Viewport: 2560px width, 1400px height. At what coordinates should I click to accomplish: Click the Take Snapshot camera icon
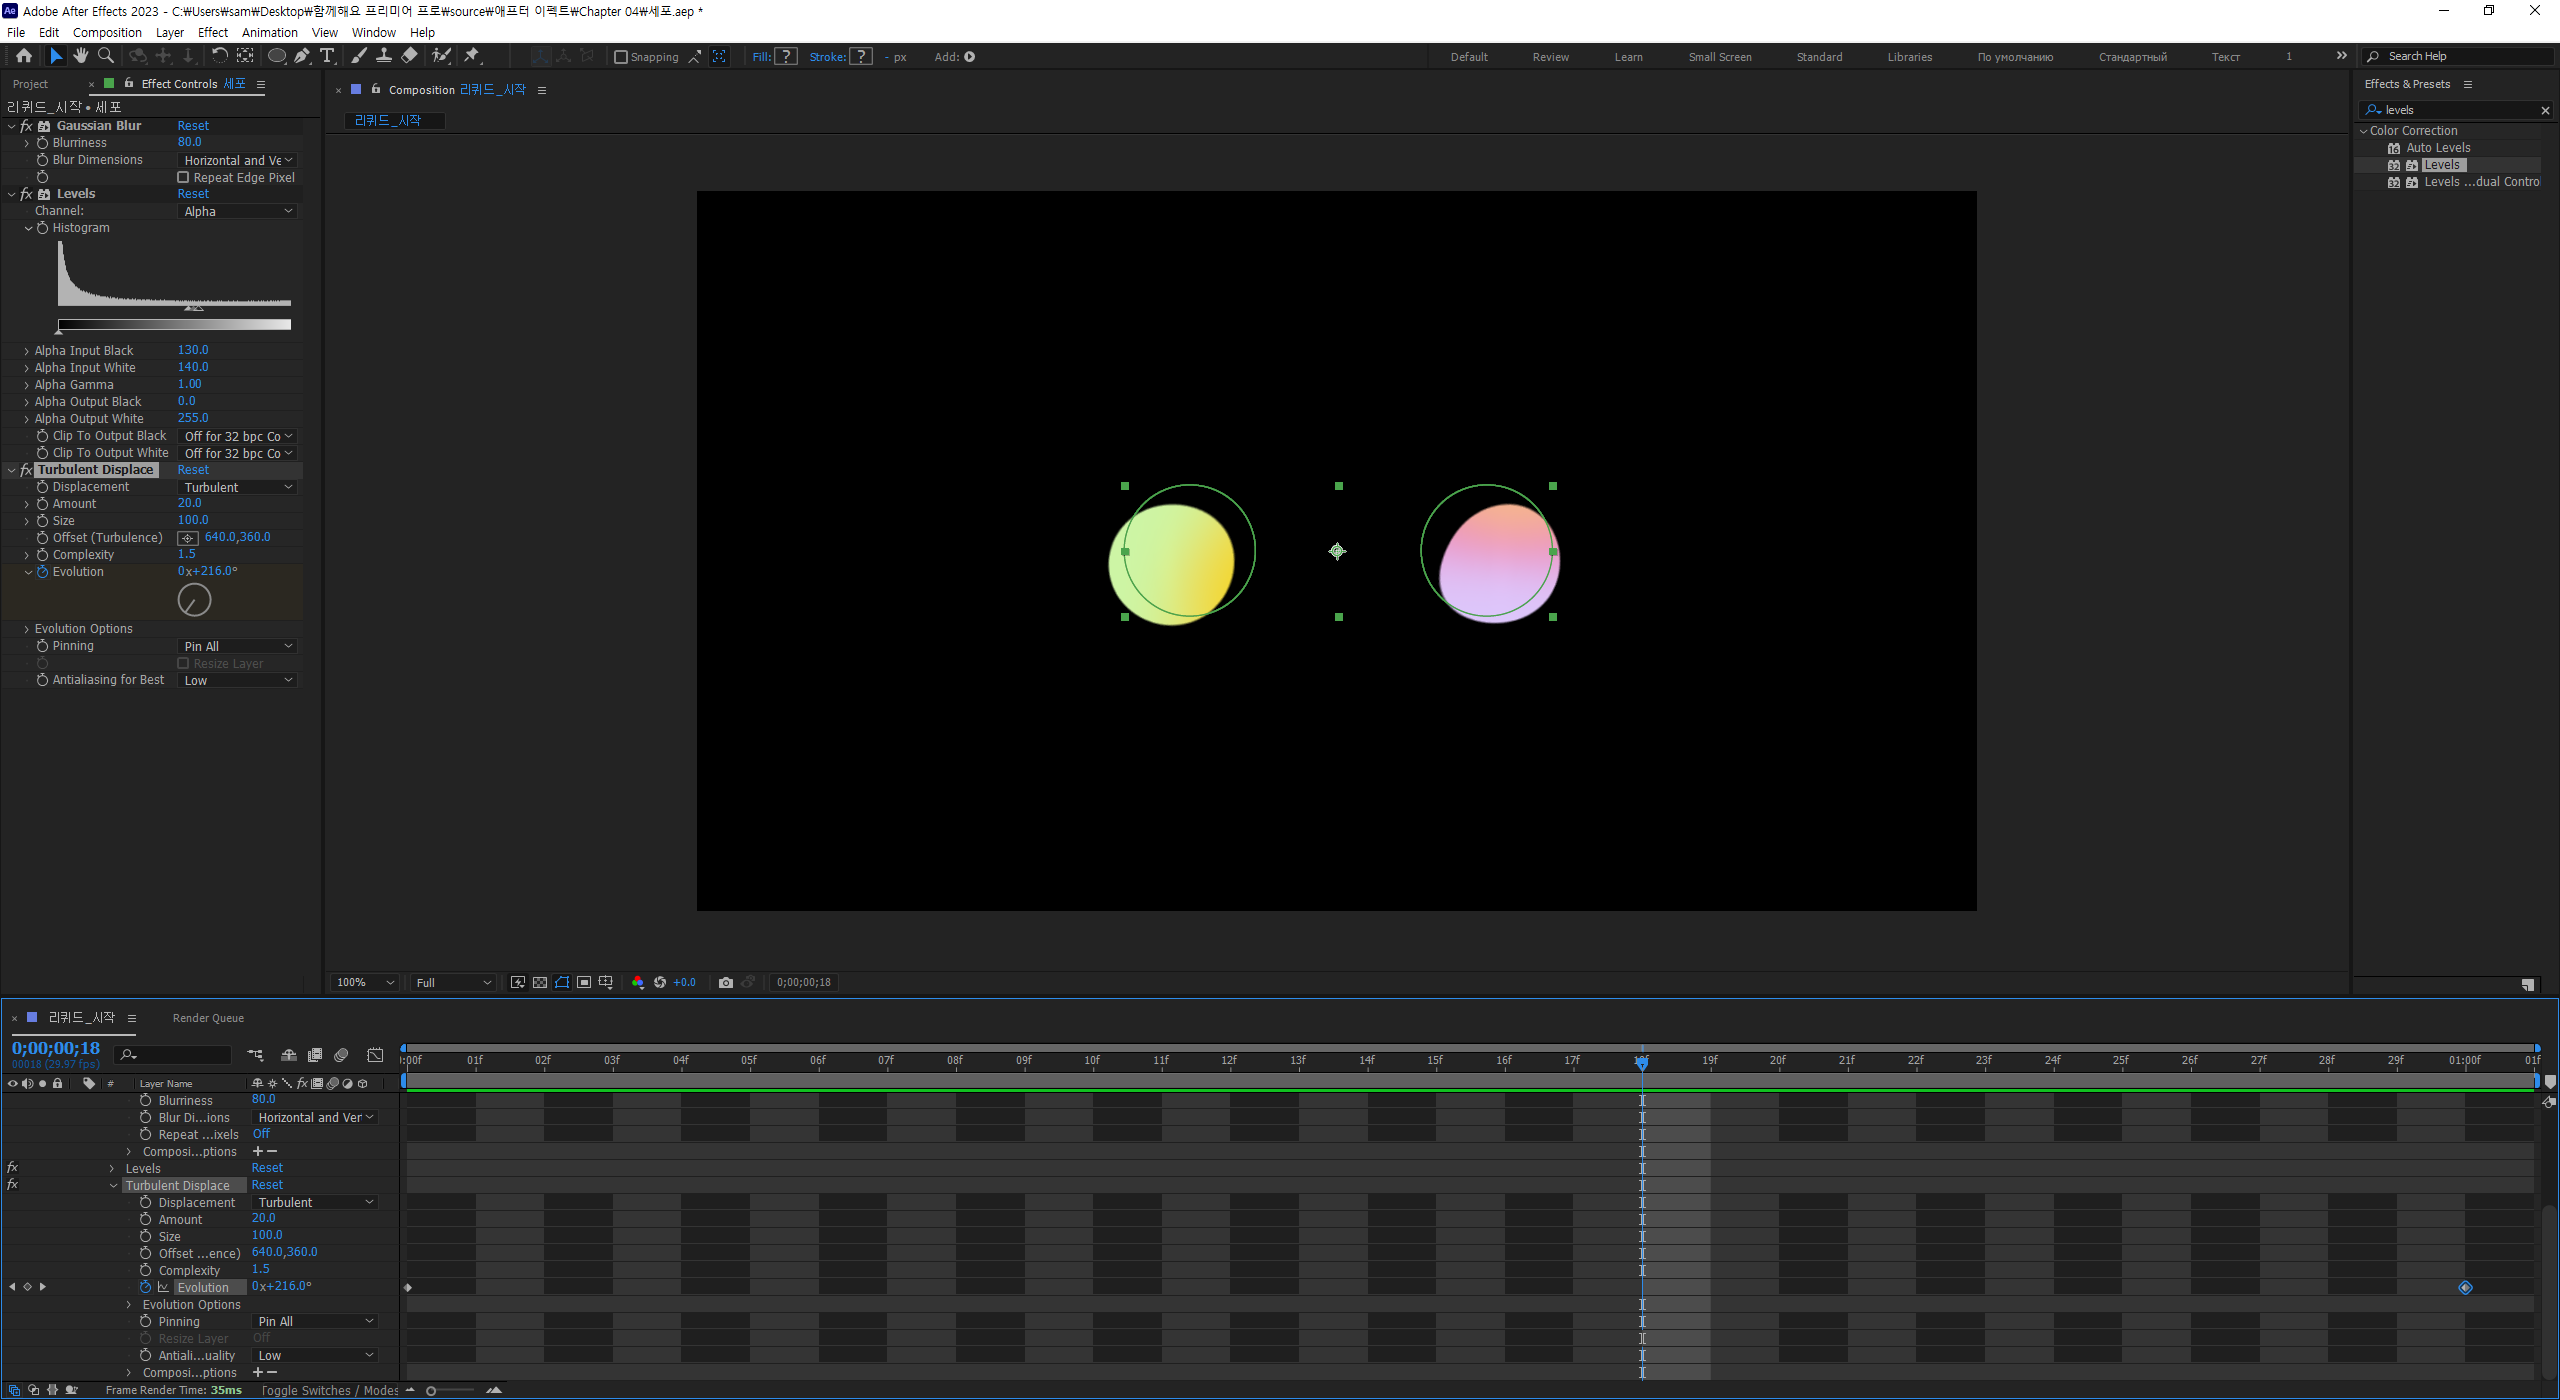click(726, 982)
